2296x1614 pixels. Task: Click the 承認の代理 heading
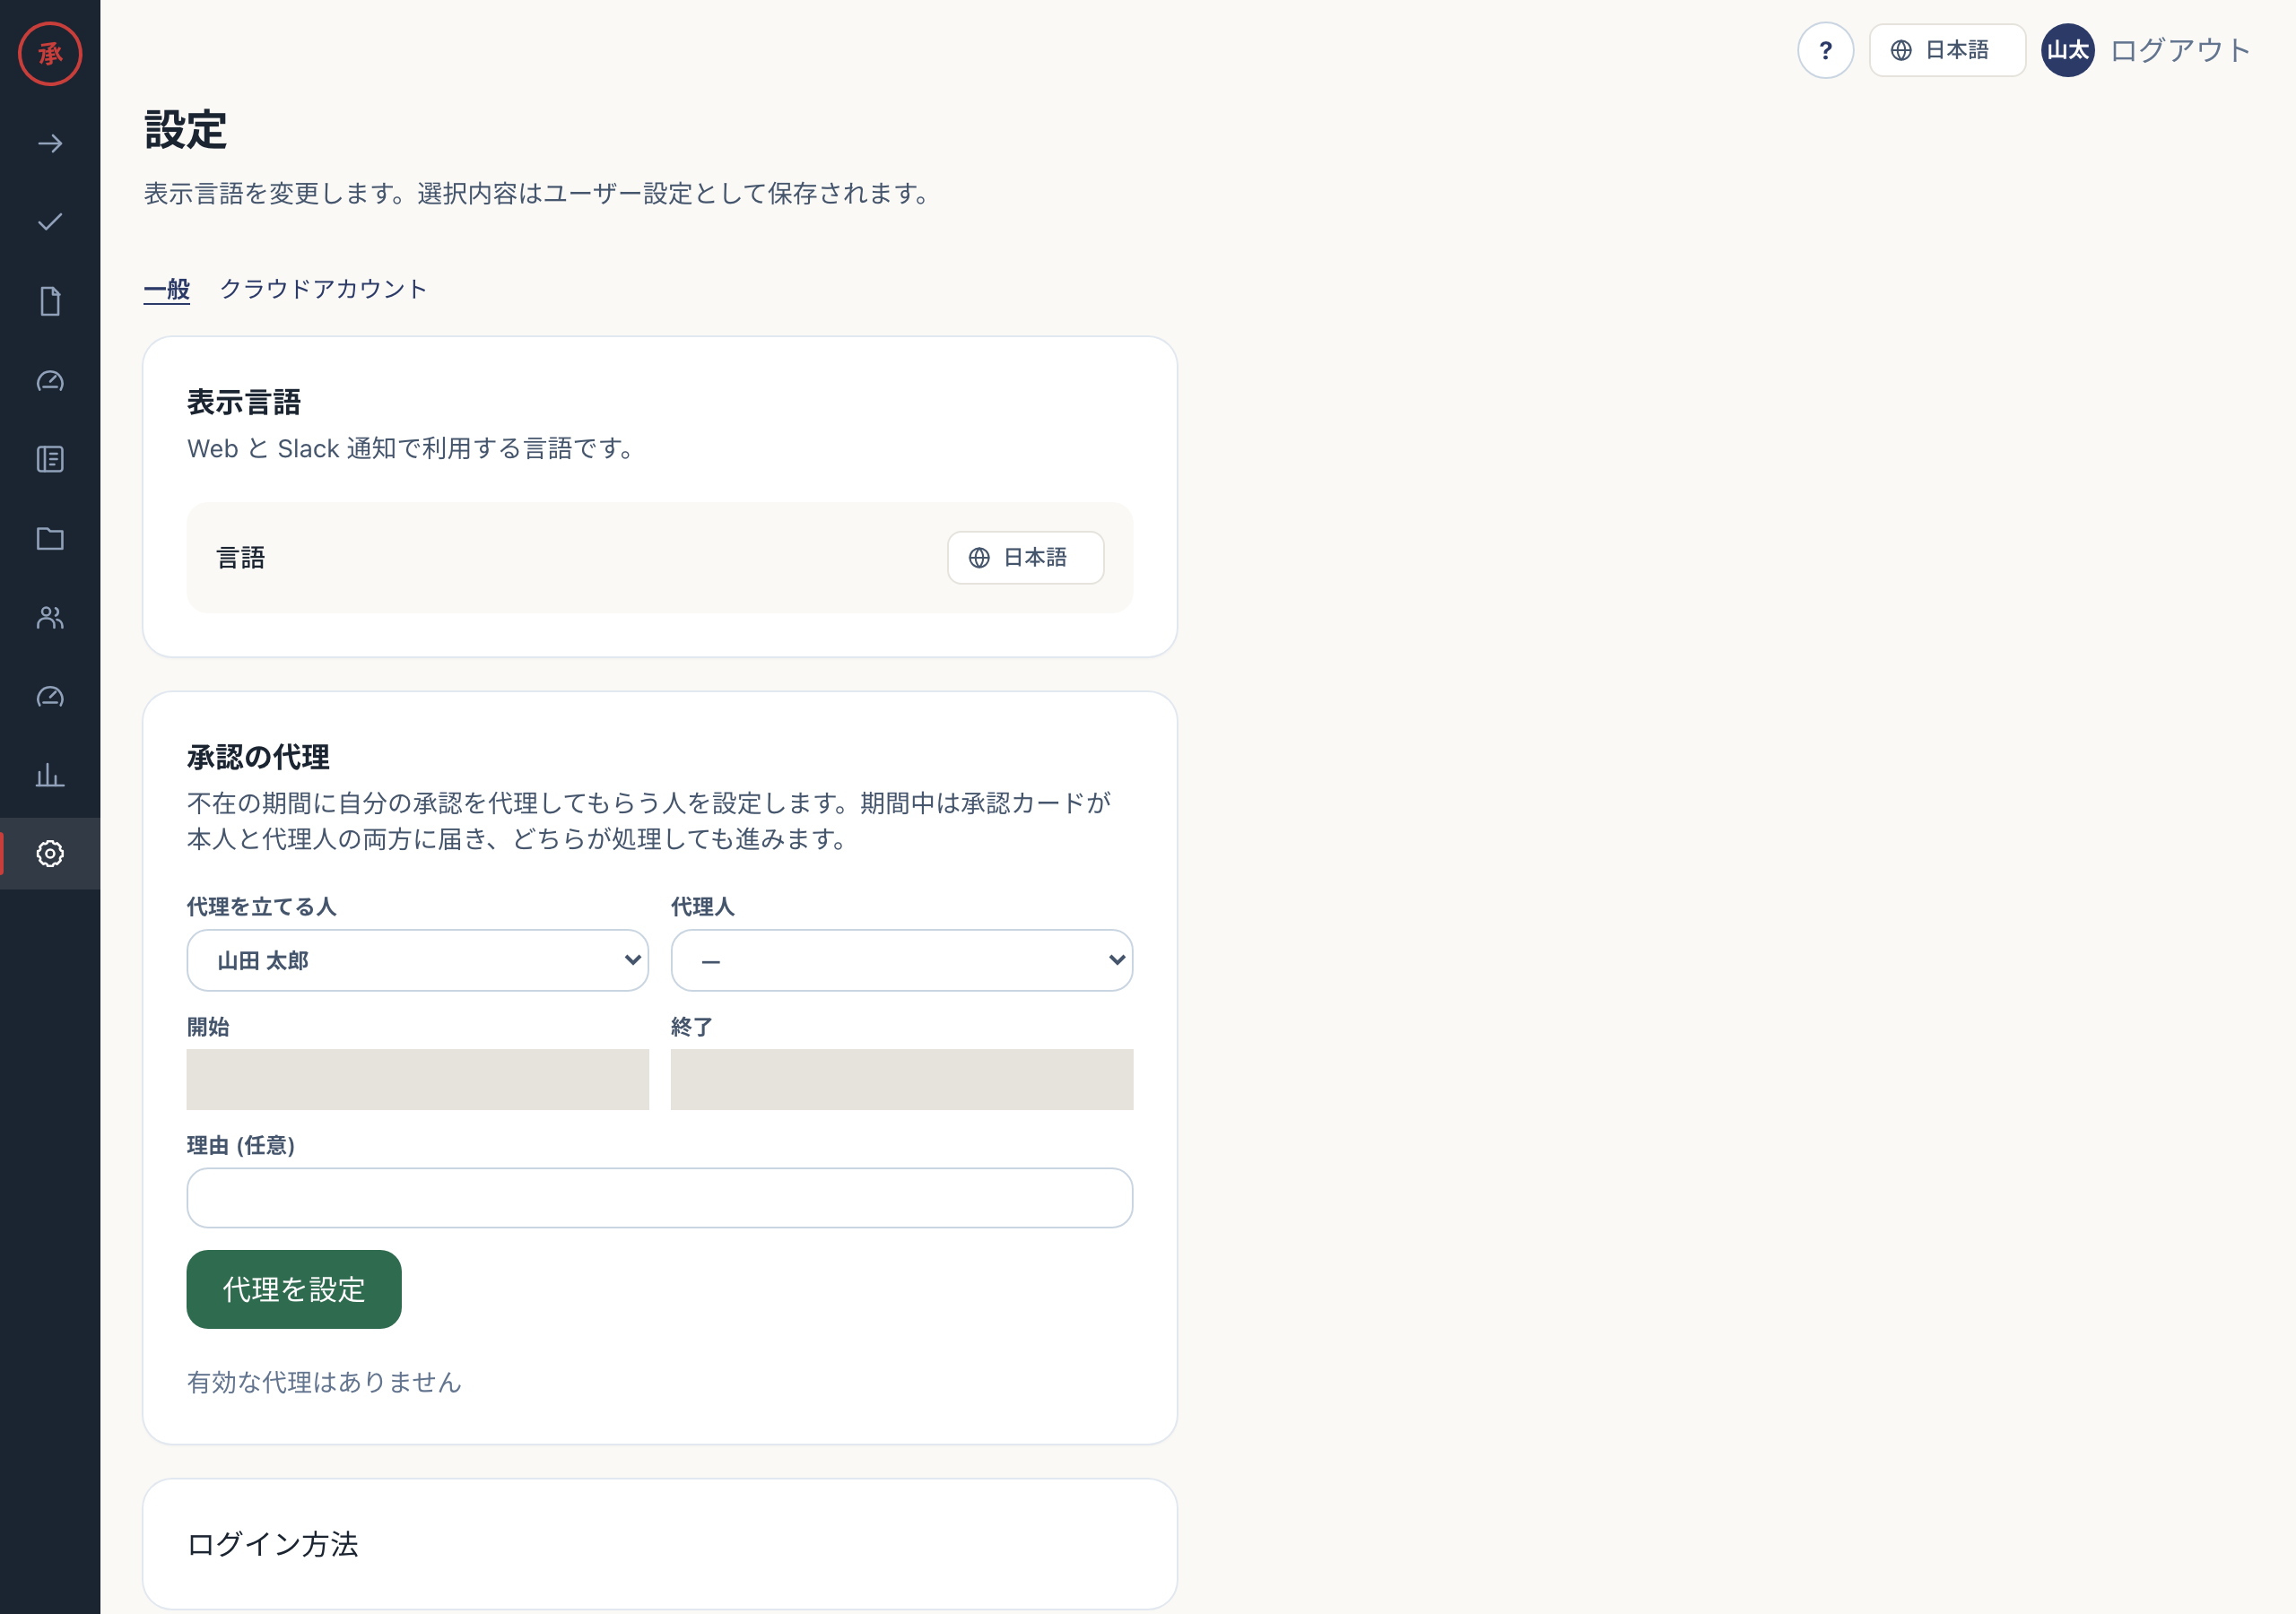258,757
